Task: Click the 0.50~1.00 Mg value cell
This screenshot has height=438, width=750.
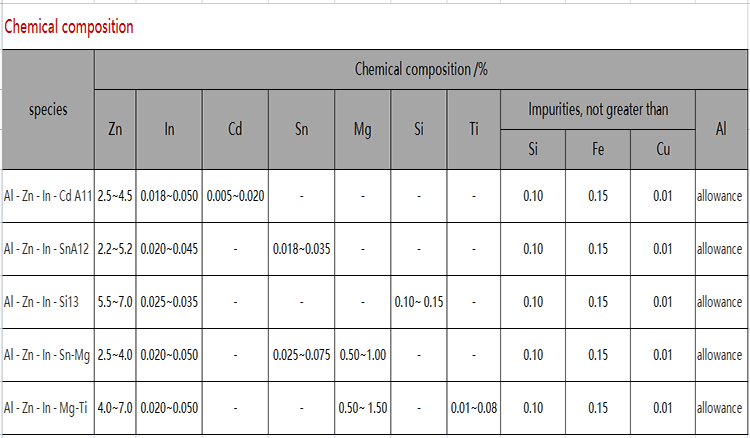Action: (363, 354)
